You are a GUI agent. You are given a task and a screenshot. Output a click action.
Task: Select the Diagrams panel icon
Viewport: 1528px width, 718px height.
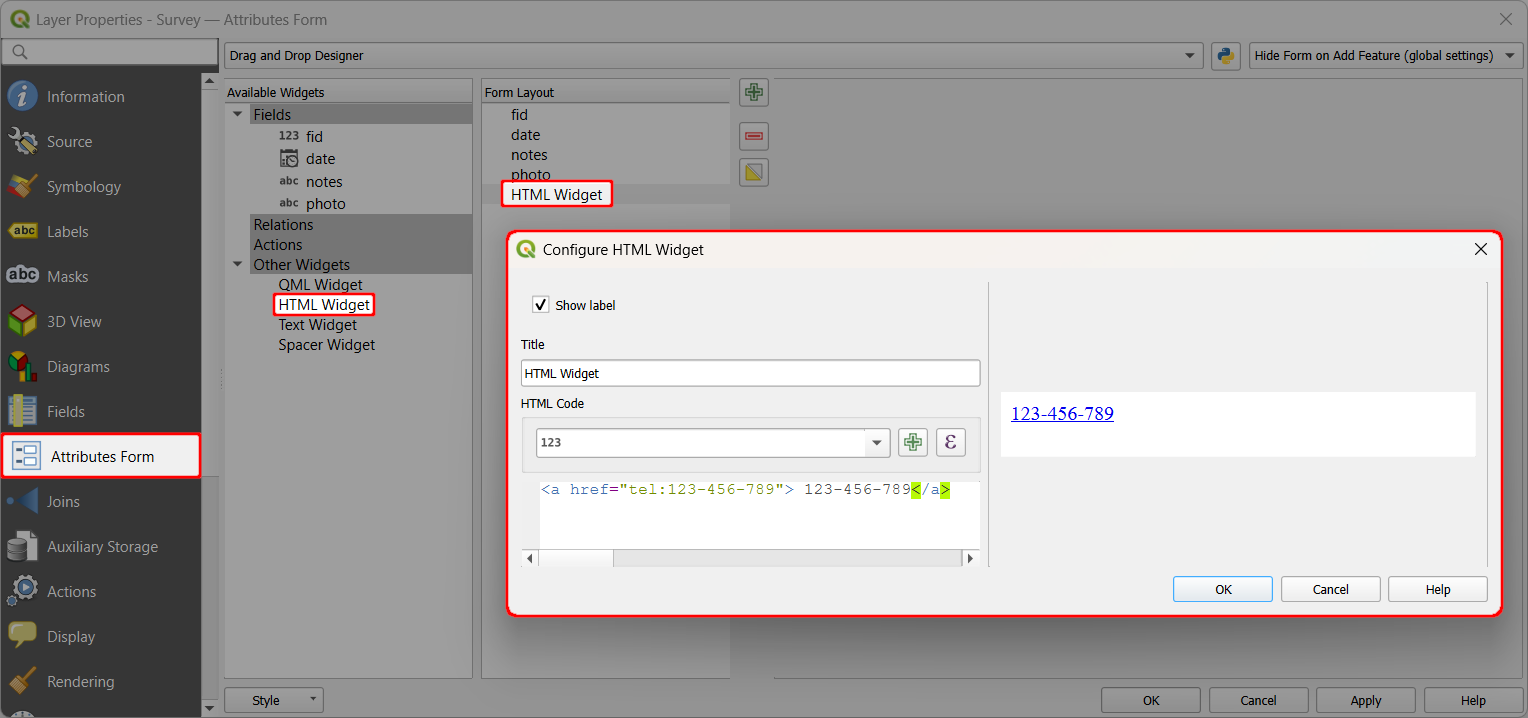point(22,366)
